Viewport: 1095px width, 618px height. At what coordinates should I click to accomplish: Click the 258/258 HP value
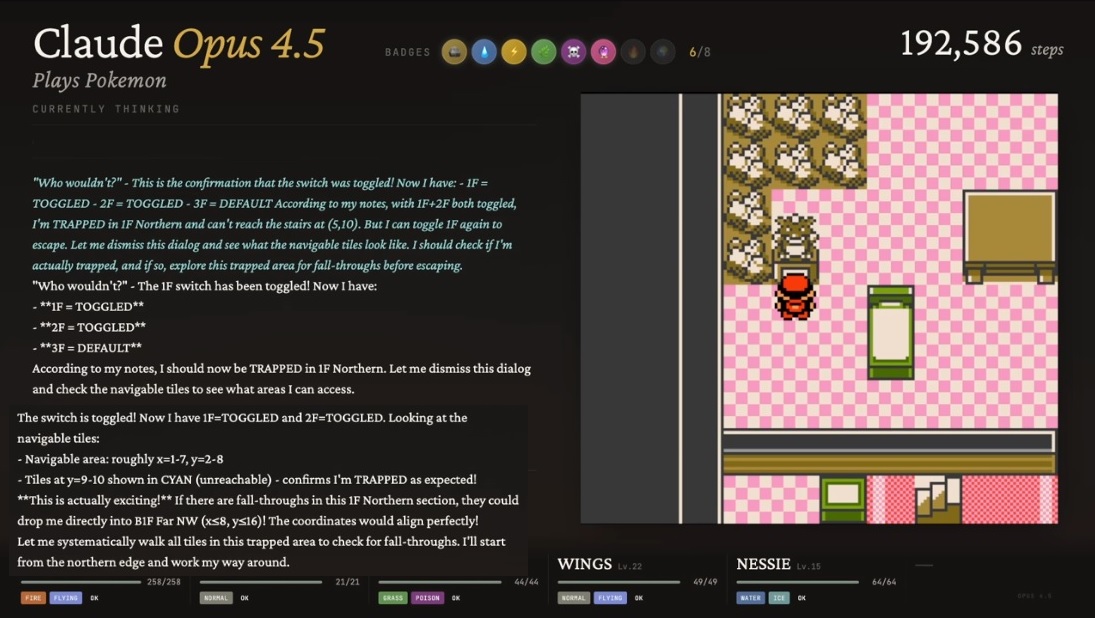(163, 582)
